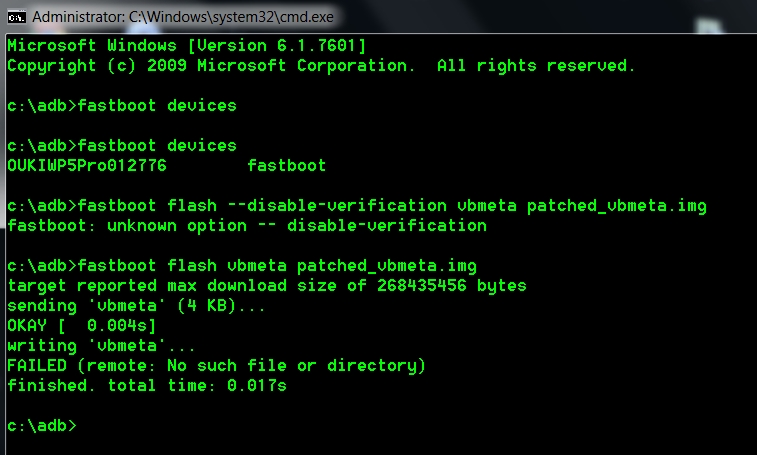757x455 pixels.
Task: Open the cmd.exe system menu icon
Action: pyautogui.click(x=16, y=18)
